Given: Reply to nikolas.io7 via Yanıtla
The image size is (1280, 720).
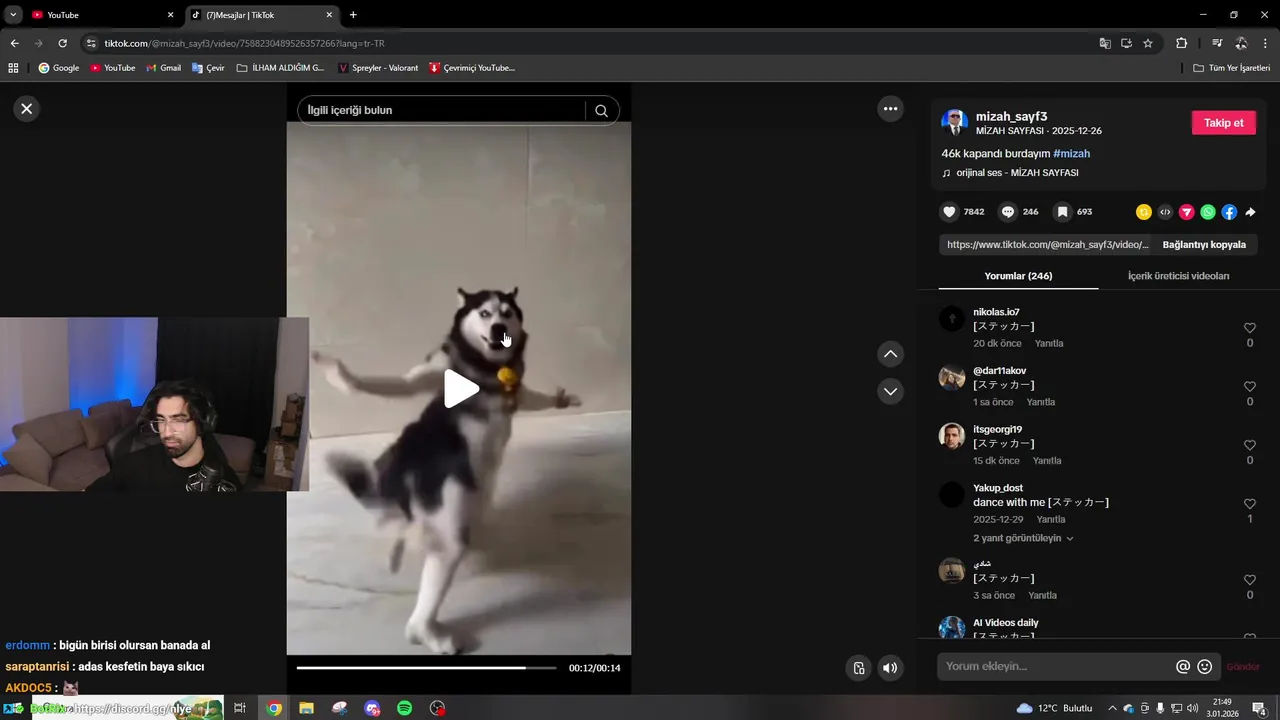Looking at the screenshot, I should (x=1049, y=343).
